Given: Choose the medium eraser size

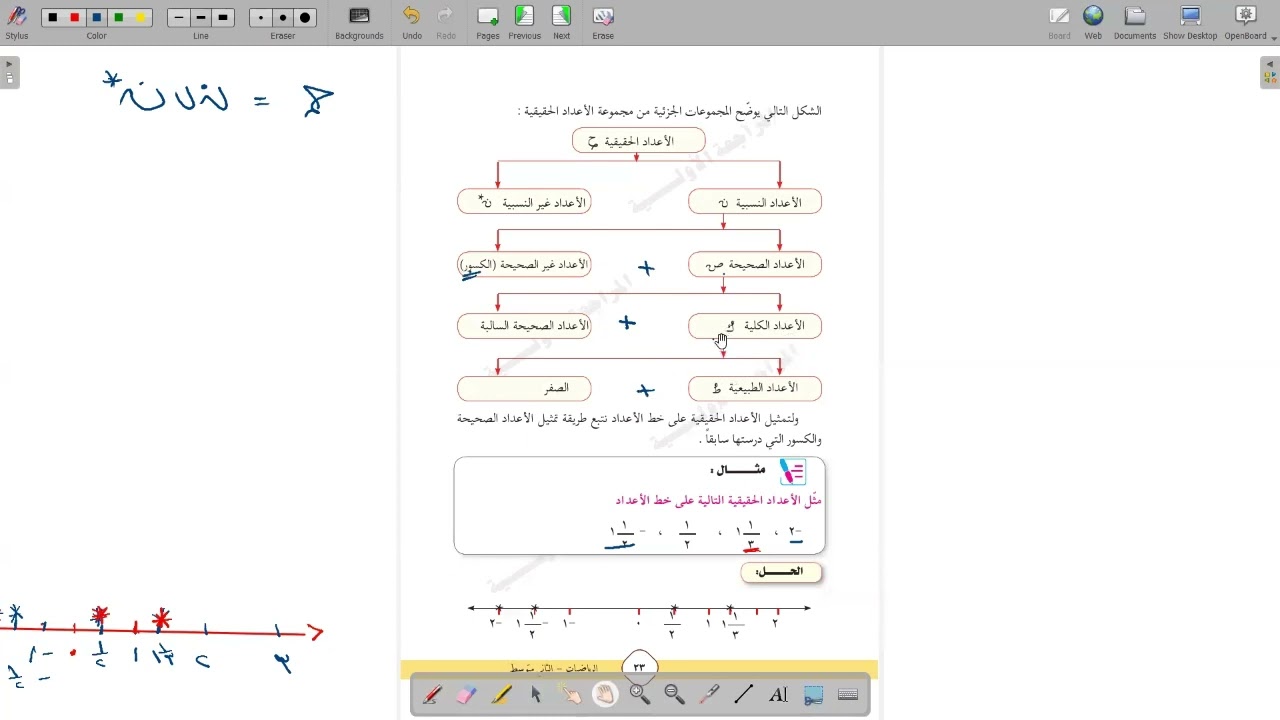Looking at the screenshot, I should tap(283, 17).
